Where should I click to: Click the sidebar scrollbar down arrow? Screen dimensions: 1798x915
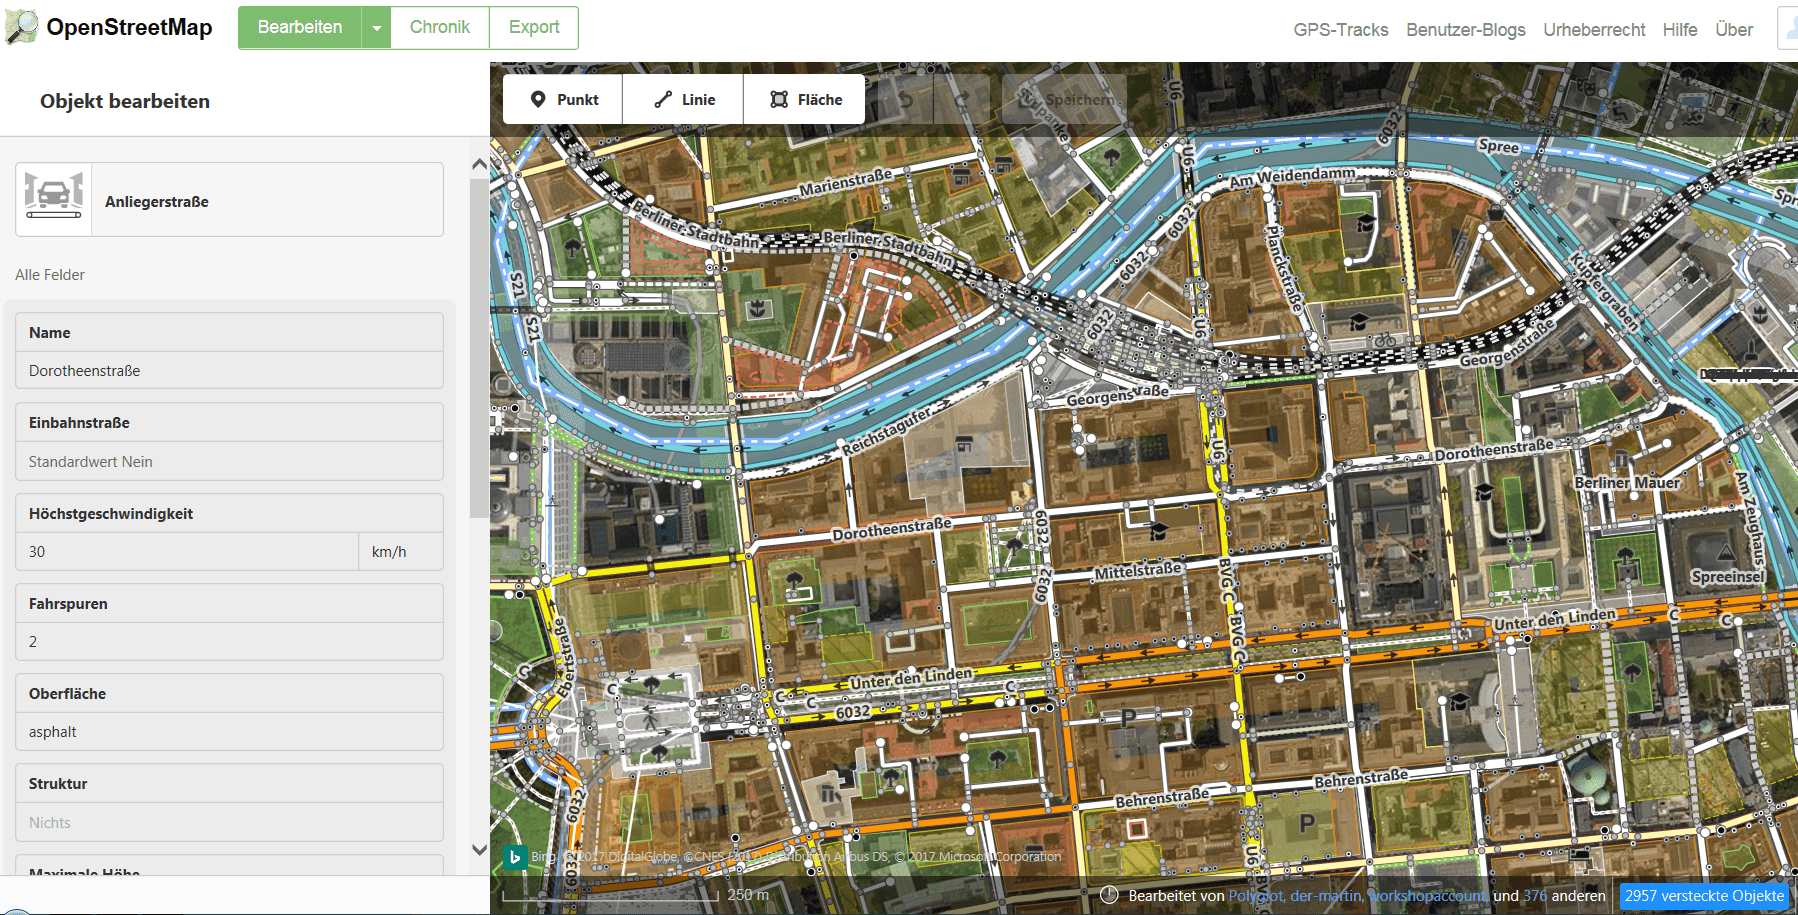coord(479,850)
